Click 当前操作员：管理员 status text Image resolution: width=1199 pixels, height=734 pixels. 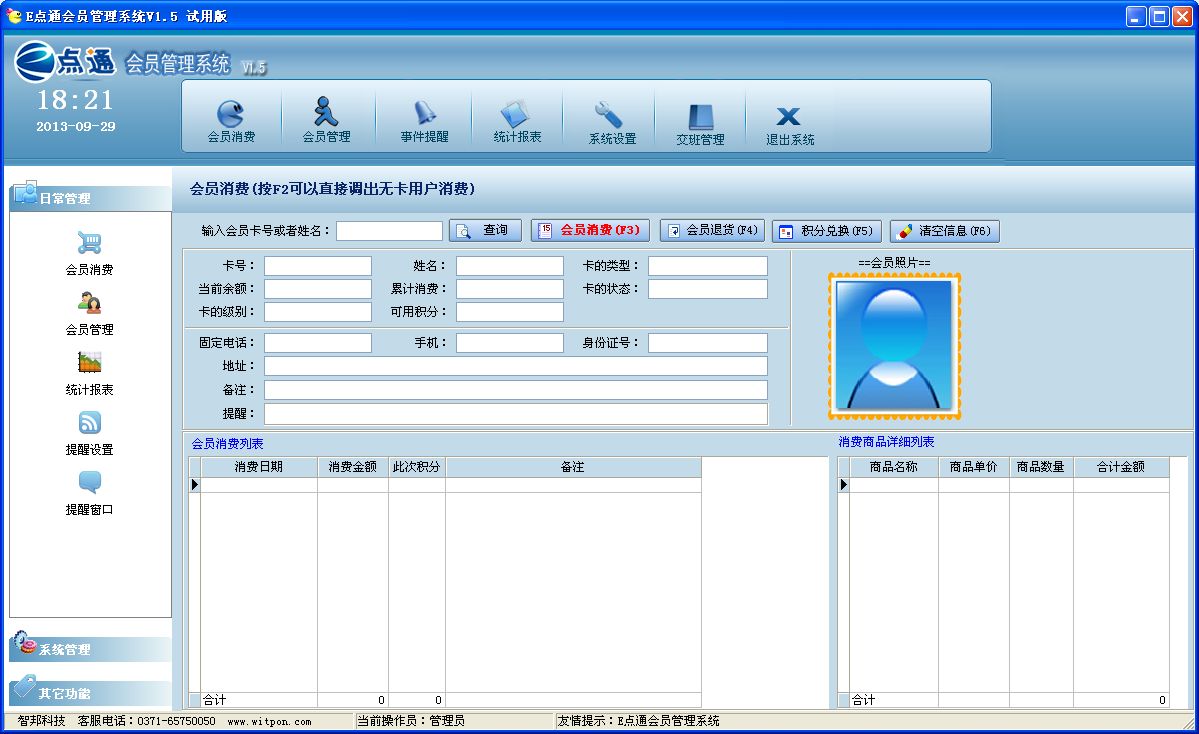[411, 721]
